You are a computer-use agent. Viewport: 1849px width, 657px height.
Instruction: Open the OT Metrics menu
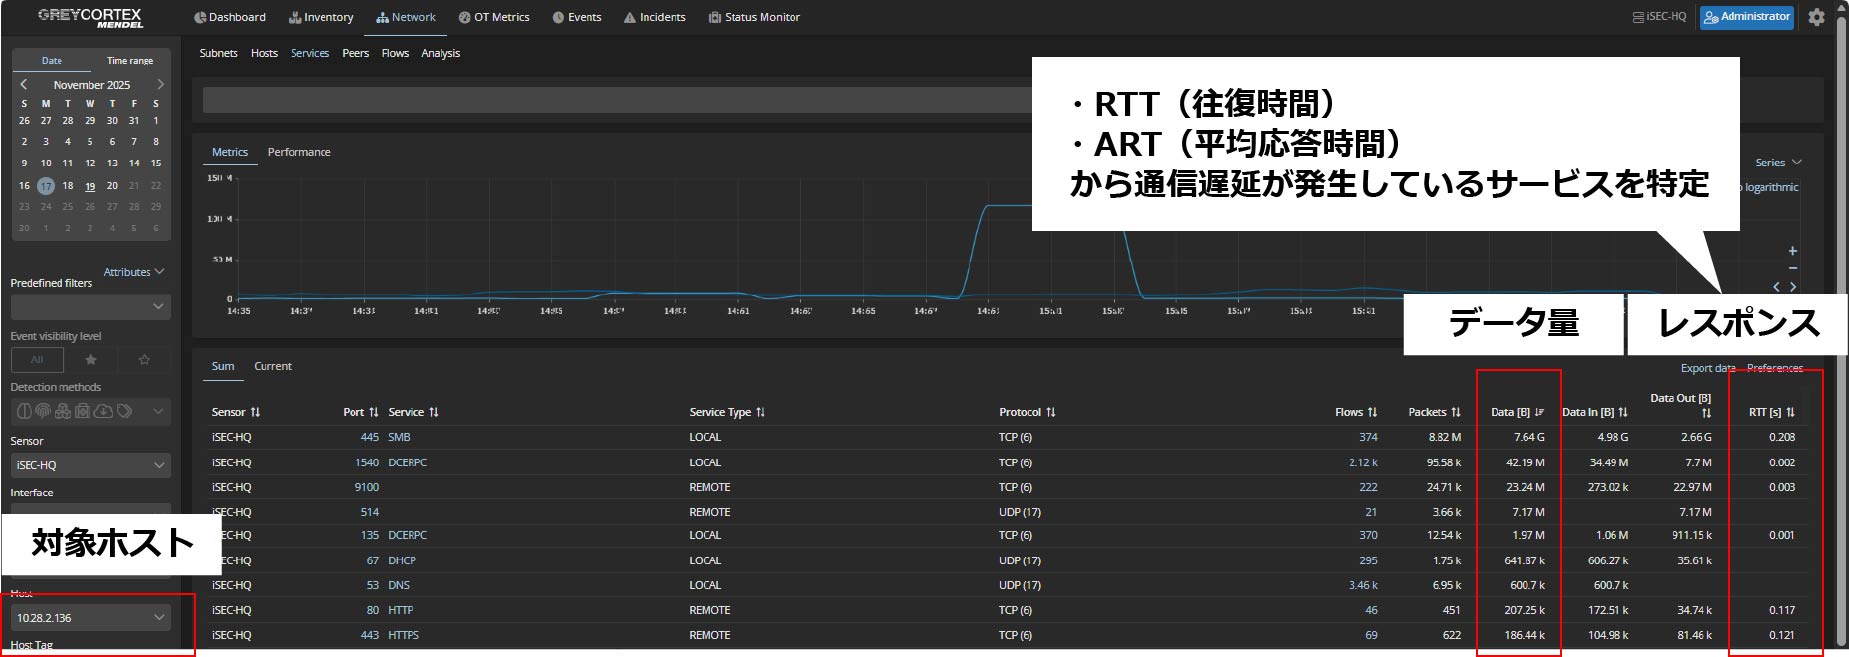tap(494, 17)
